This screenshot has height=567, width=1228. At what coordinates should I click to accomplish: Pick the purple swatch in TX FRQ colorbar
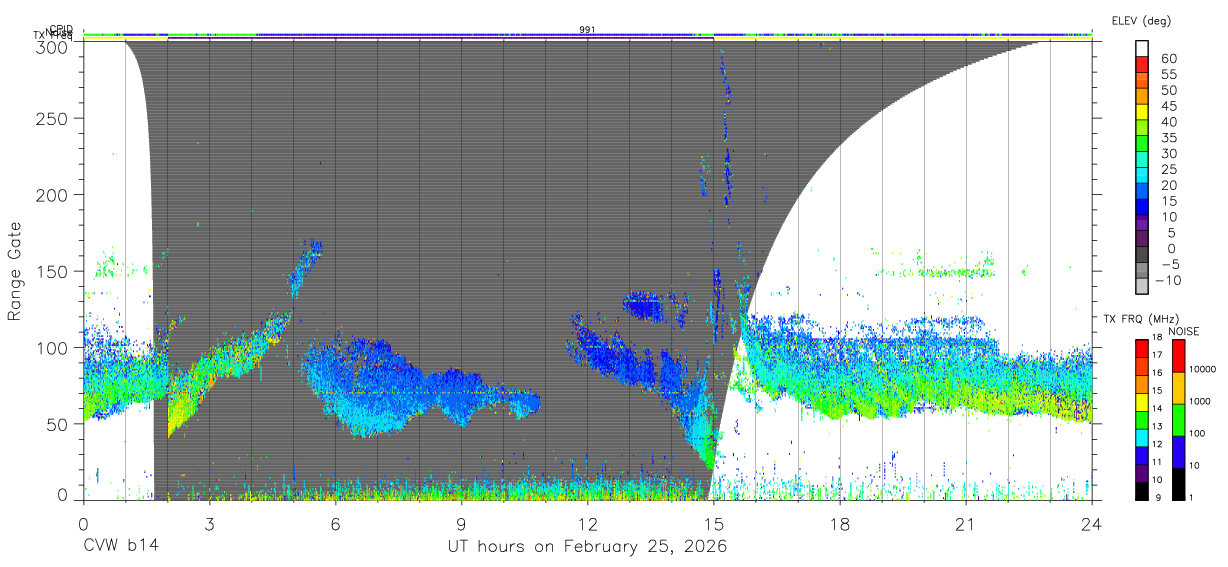(1142, 474)
